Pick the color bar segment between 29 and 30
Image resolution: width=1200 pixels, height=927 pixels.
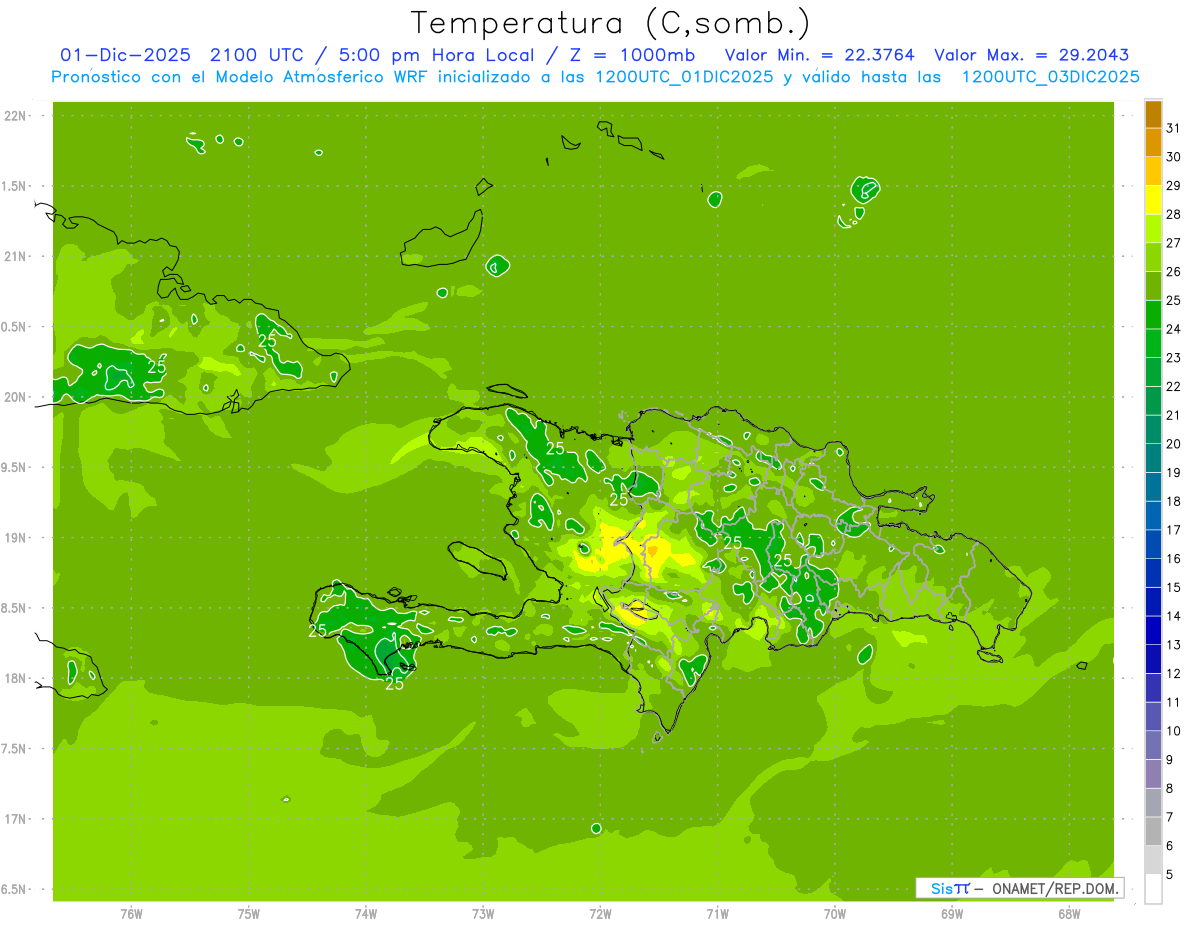coord(1153,171)
